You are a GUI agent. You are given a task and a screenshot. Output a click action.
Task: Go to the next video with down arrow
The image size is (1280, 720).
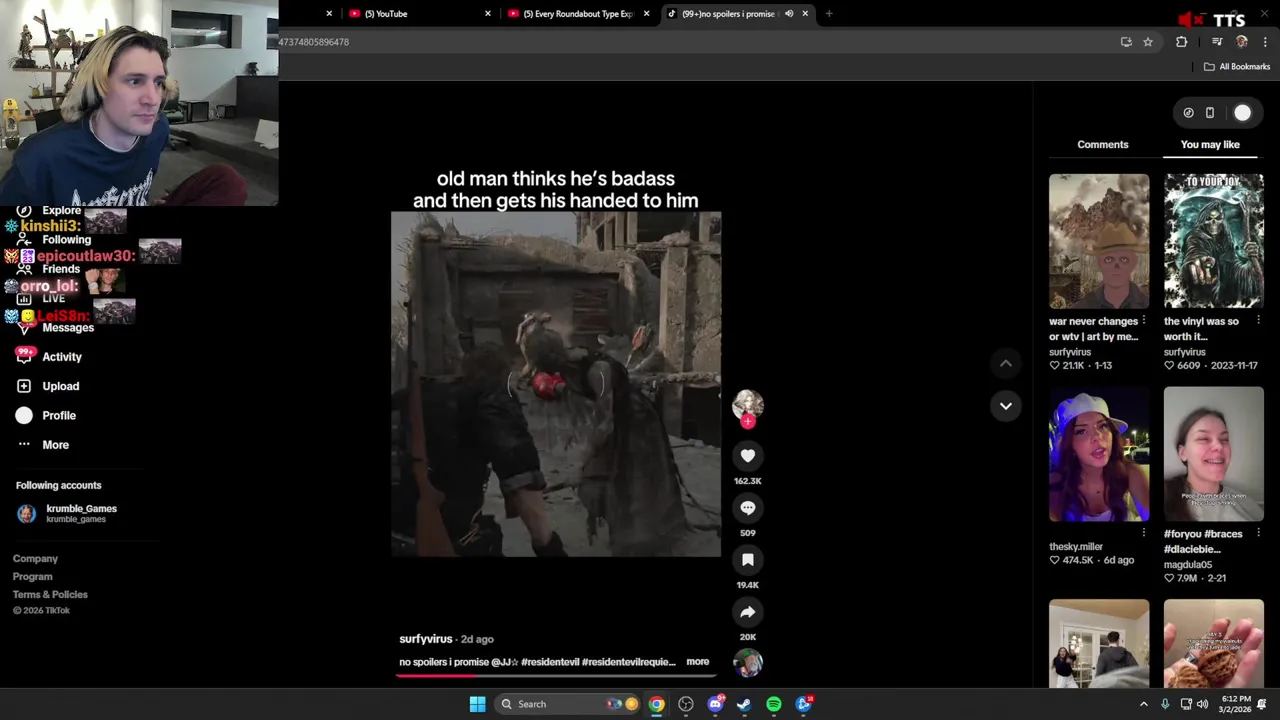coord(1006,406)
